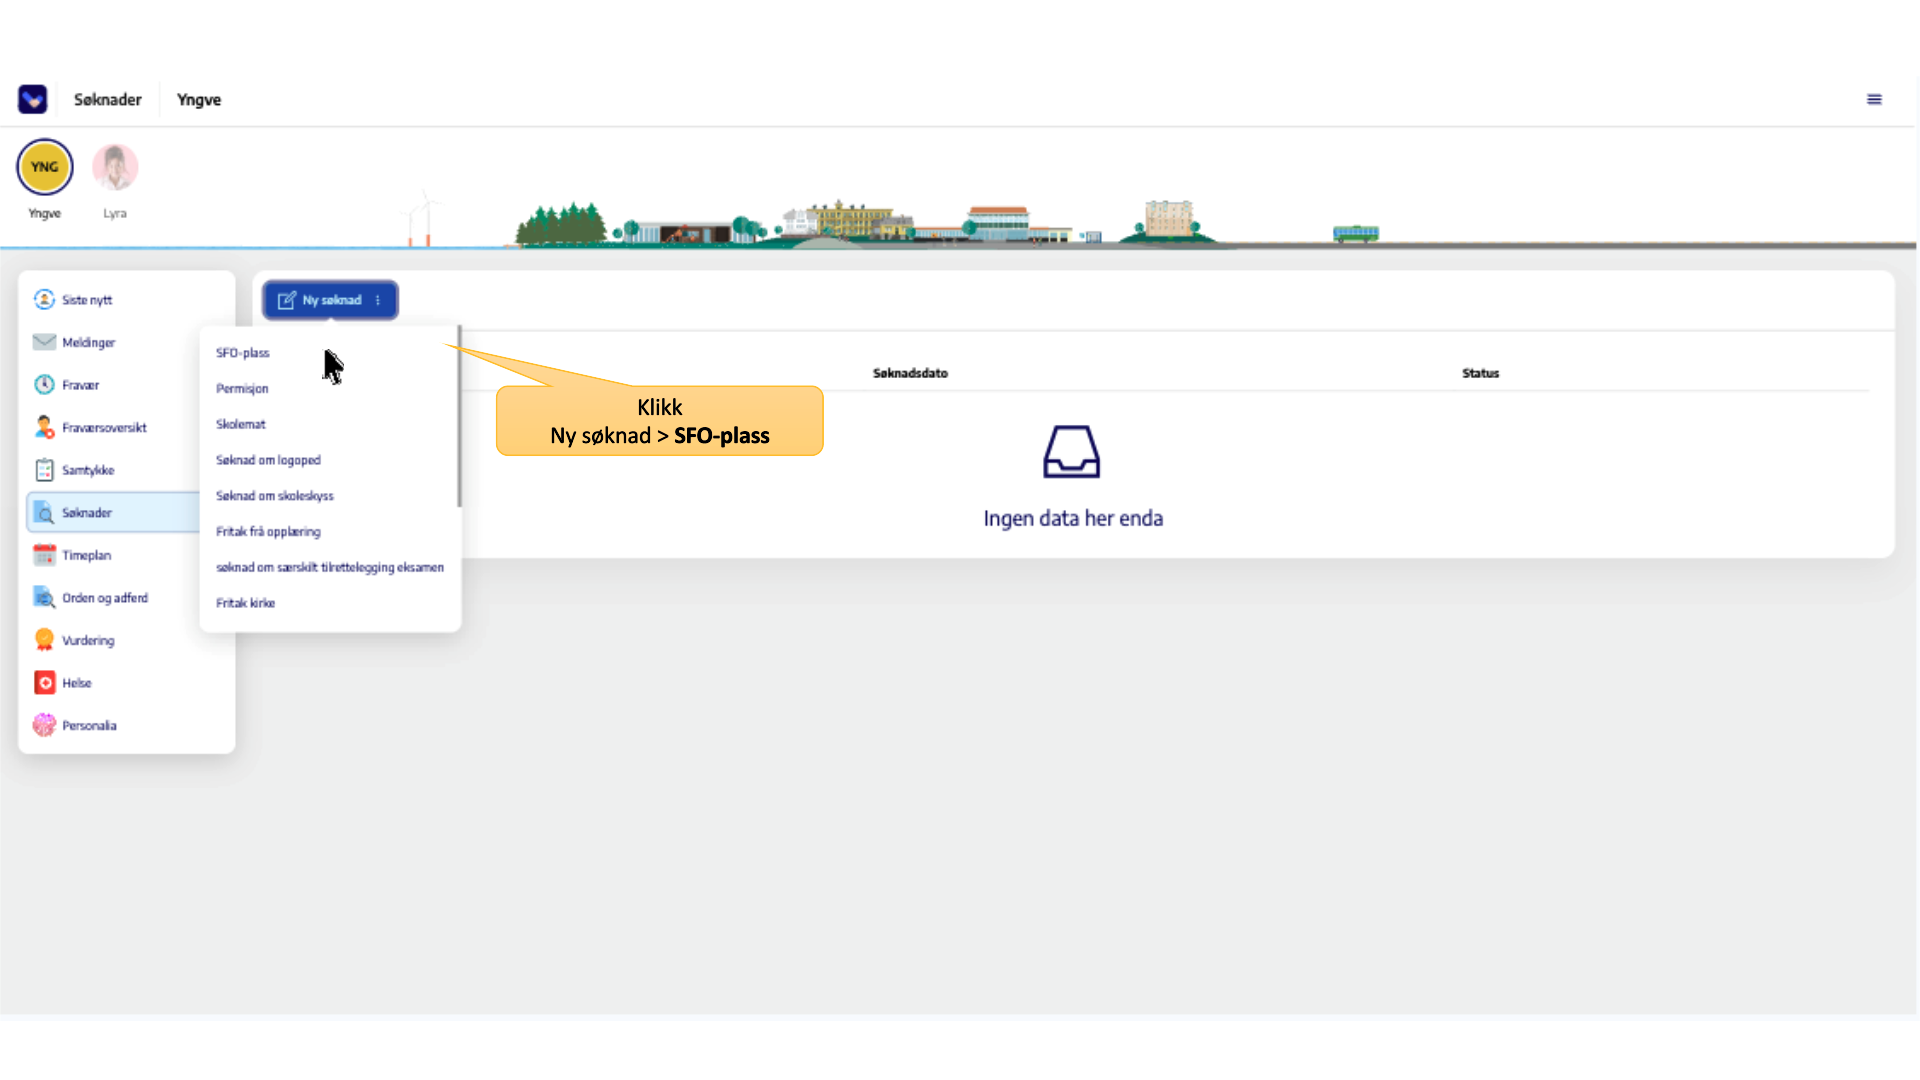Expand the Ny søknad three-dot menu
1920x1080 pixels.
point(378,300)
